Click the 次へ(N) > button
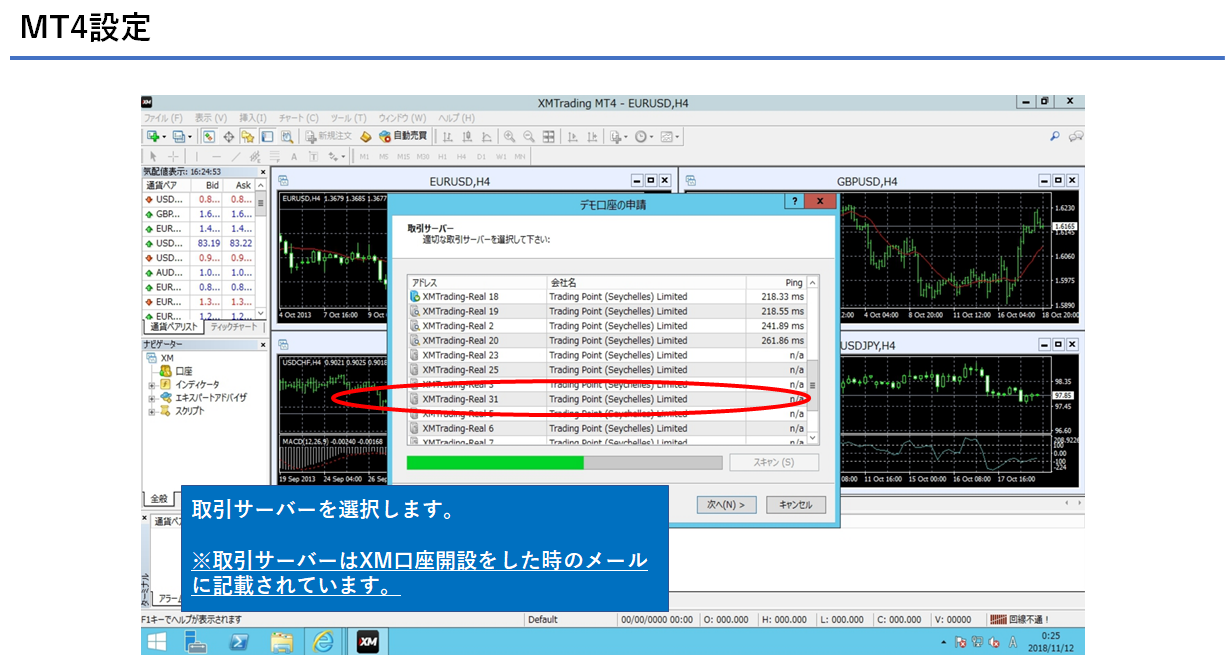This screenshot has height=655, width=1227. [726, 504]
